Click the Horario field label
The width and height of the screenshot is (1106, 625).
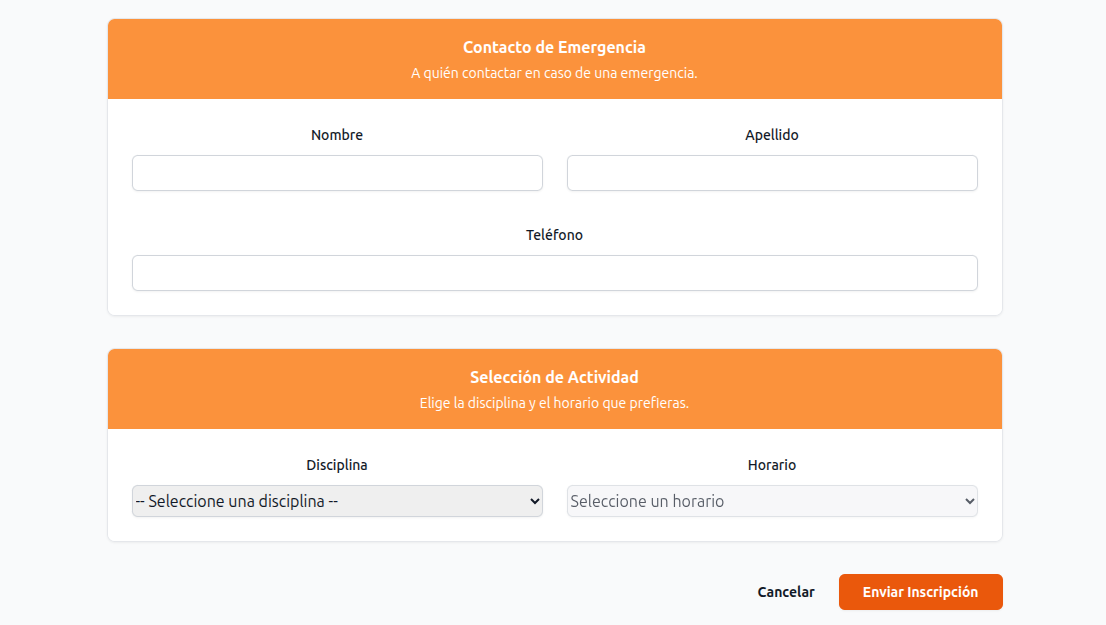(x=772, y=465)
